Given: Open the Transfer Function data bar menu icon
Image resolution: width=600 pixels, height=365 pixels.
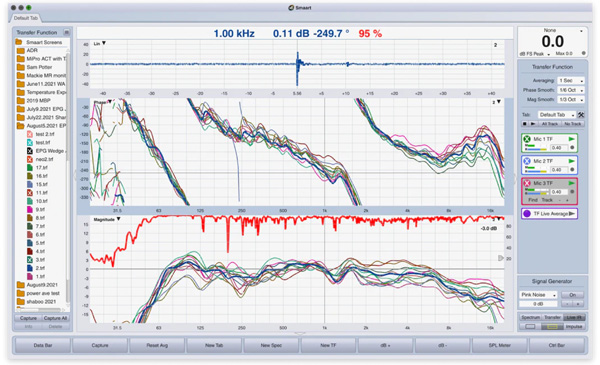Looking at the screenshot, I should 67,32.
